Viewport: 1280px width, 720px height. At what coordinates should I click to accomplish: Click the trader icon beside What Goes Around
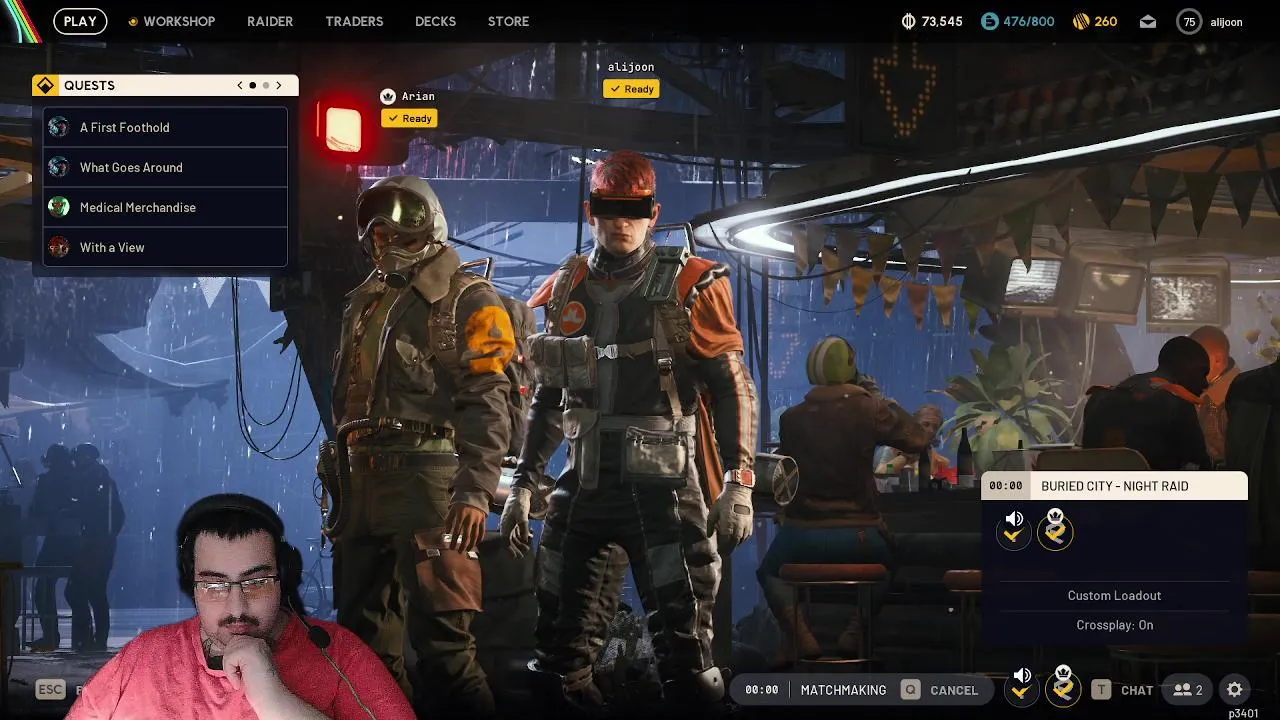(x=59, y=167)
